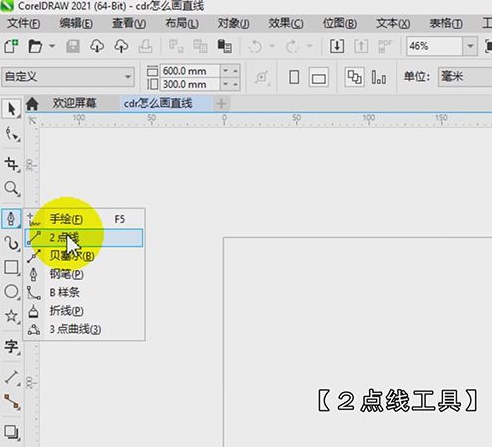Screen dimensions: 492x447
Task: Click the Paste icon
Action: tap(224, 46)
